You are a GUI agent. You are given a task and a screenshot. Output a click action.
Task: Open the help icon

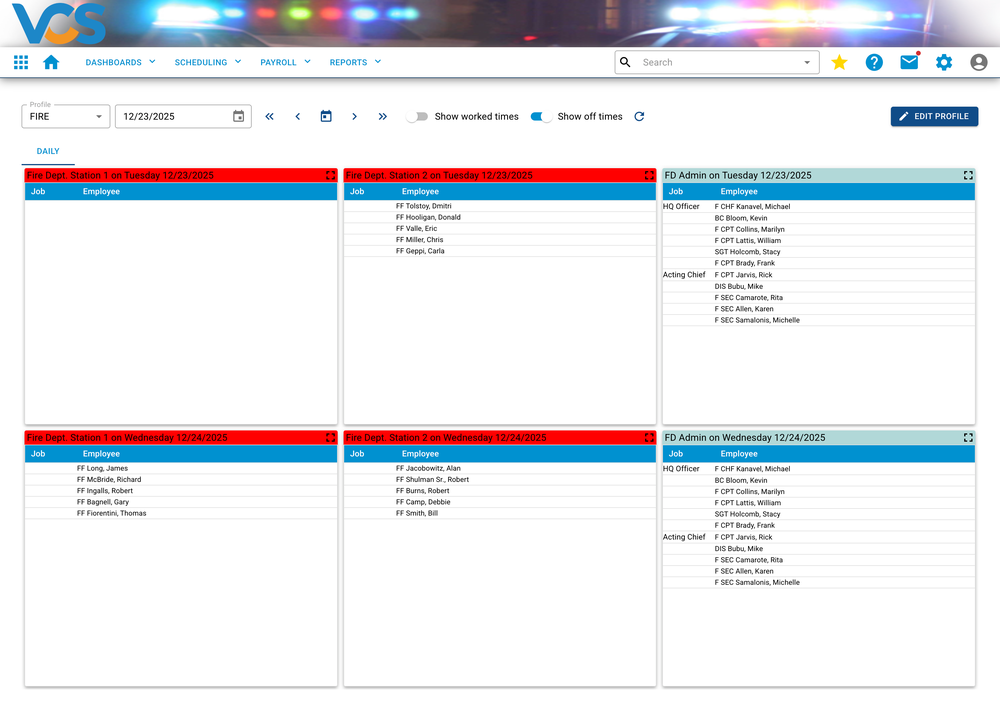point(874,61)
